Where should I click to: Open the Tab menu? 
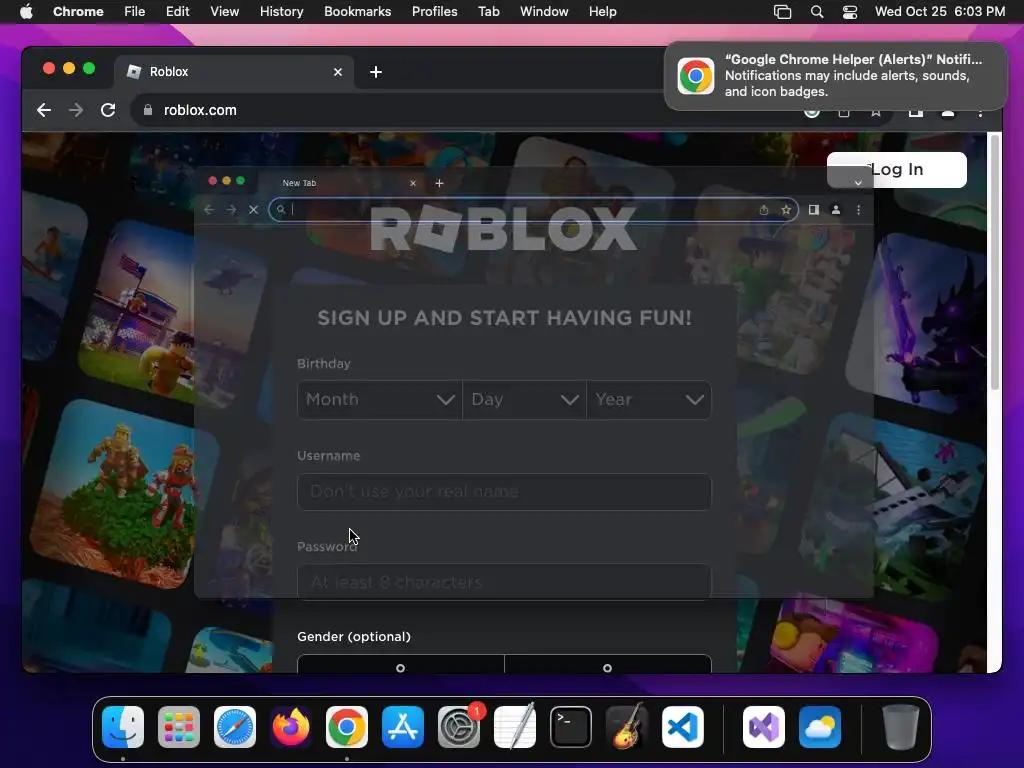click(x=488, y=12)
